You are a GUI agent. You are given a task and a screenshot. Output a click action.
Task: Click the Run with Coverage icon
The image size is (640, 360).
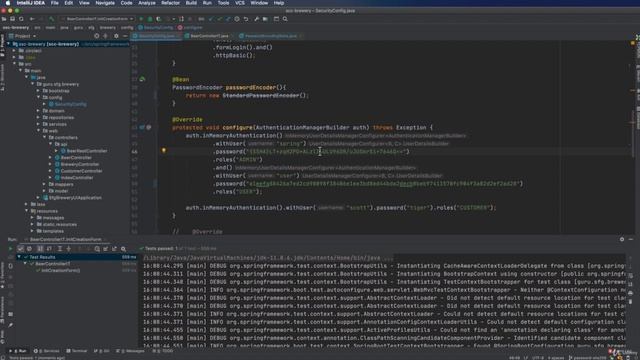click(159, 19)
